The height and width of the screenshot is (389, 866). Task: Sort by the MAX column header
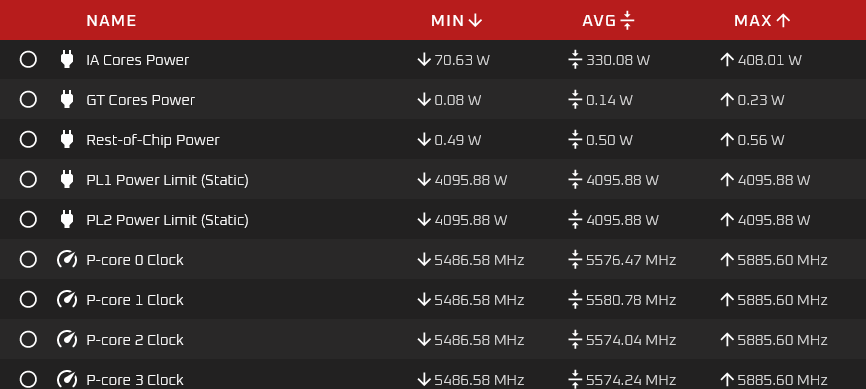point(762,21)
